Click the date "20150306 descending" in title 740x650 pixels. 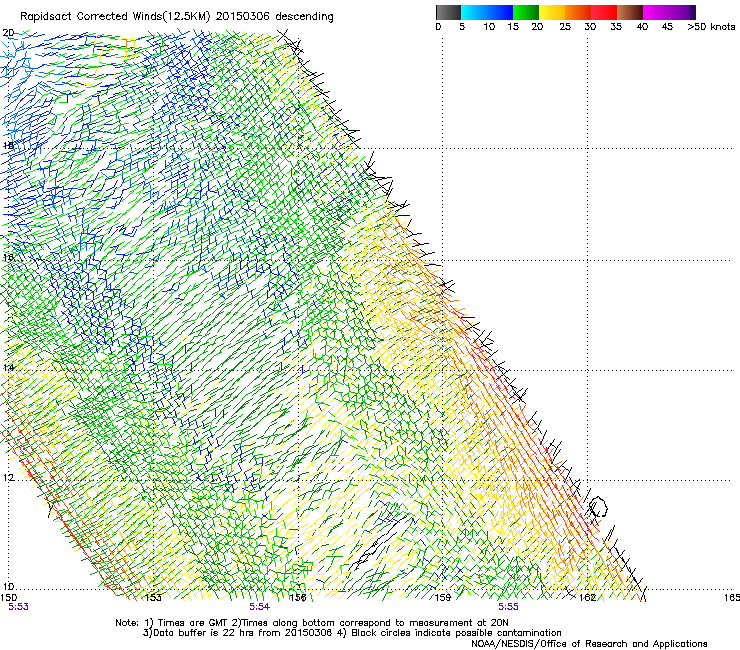275,17
